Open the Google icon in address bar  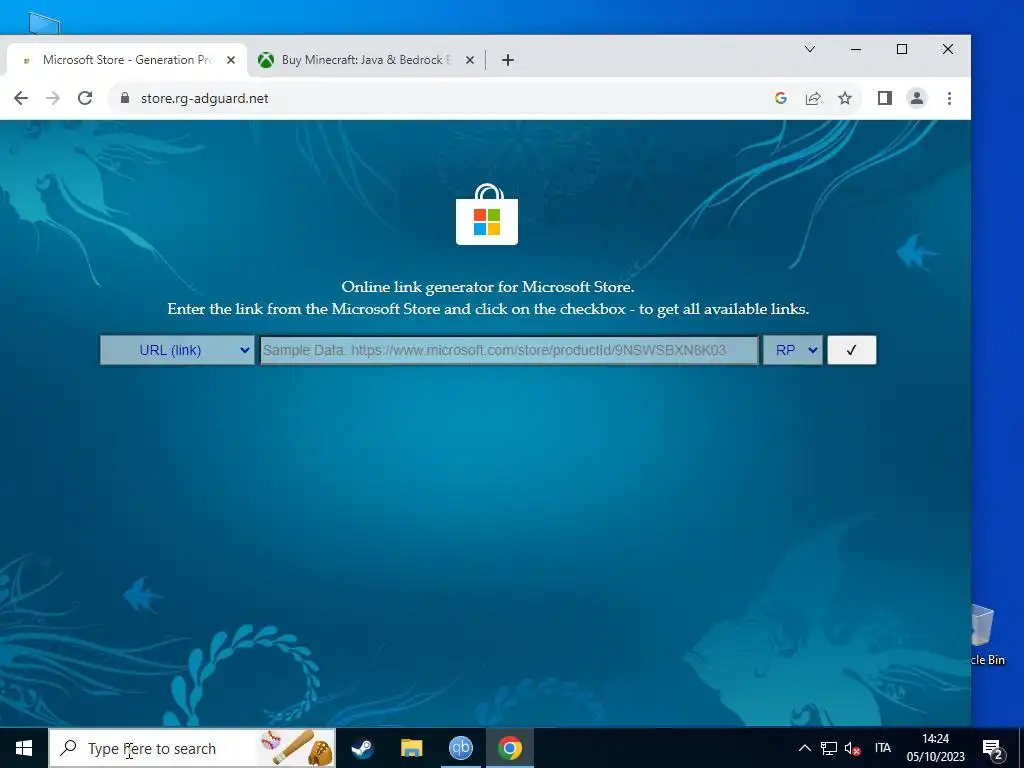click(780, 98)
